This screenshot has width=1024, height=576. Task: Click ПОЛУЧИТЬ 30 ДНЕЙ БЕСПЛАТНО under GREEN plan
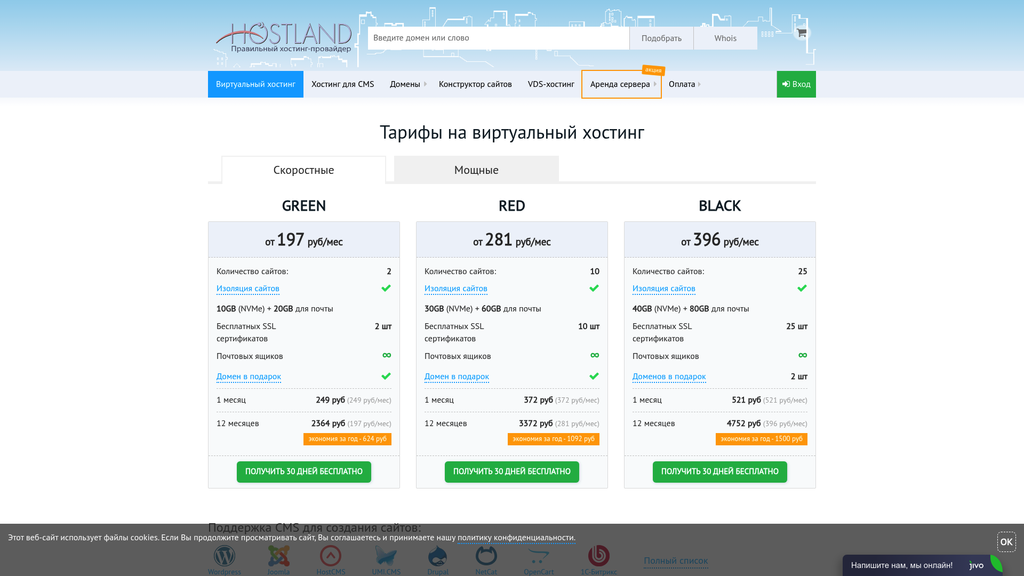[303, 471]
